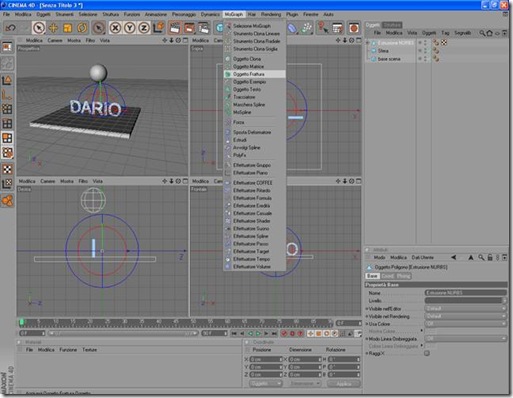Click the render clapperboard icon
The height and width of the screenshot is (398, 513).
[x=174, y=28]
